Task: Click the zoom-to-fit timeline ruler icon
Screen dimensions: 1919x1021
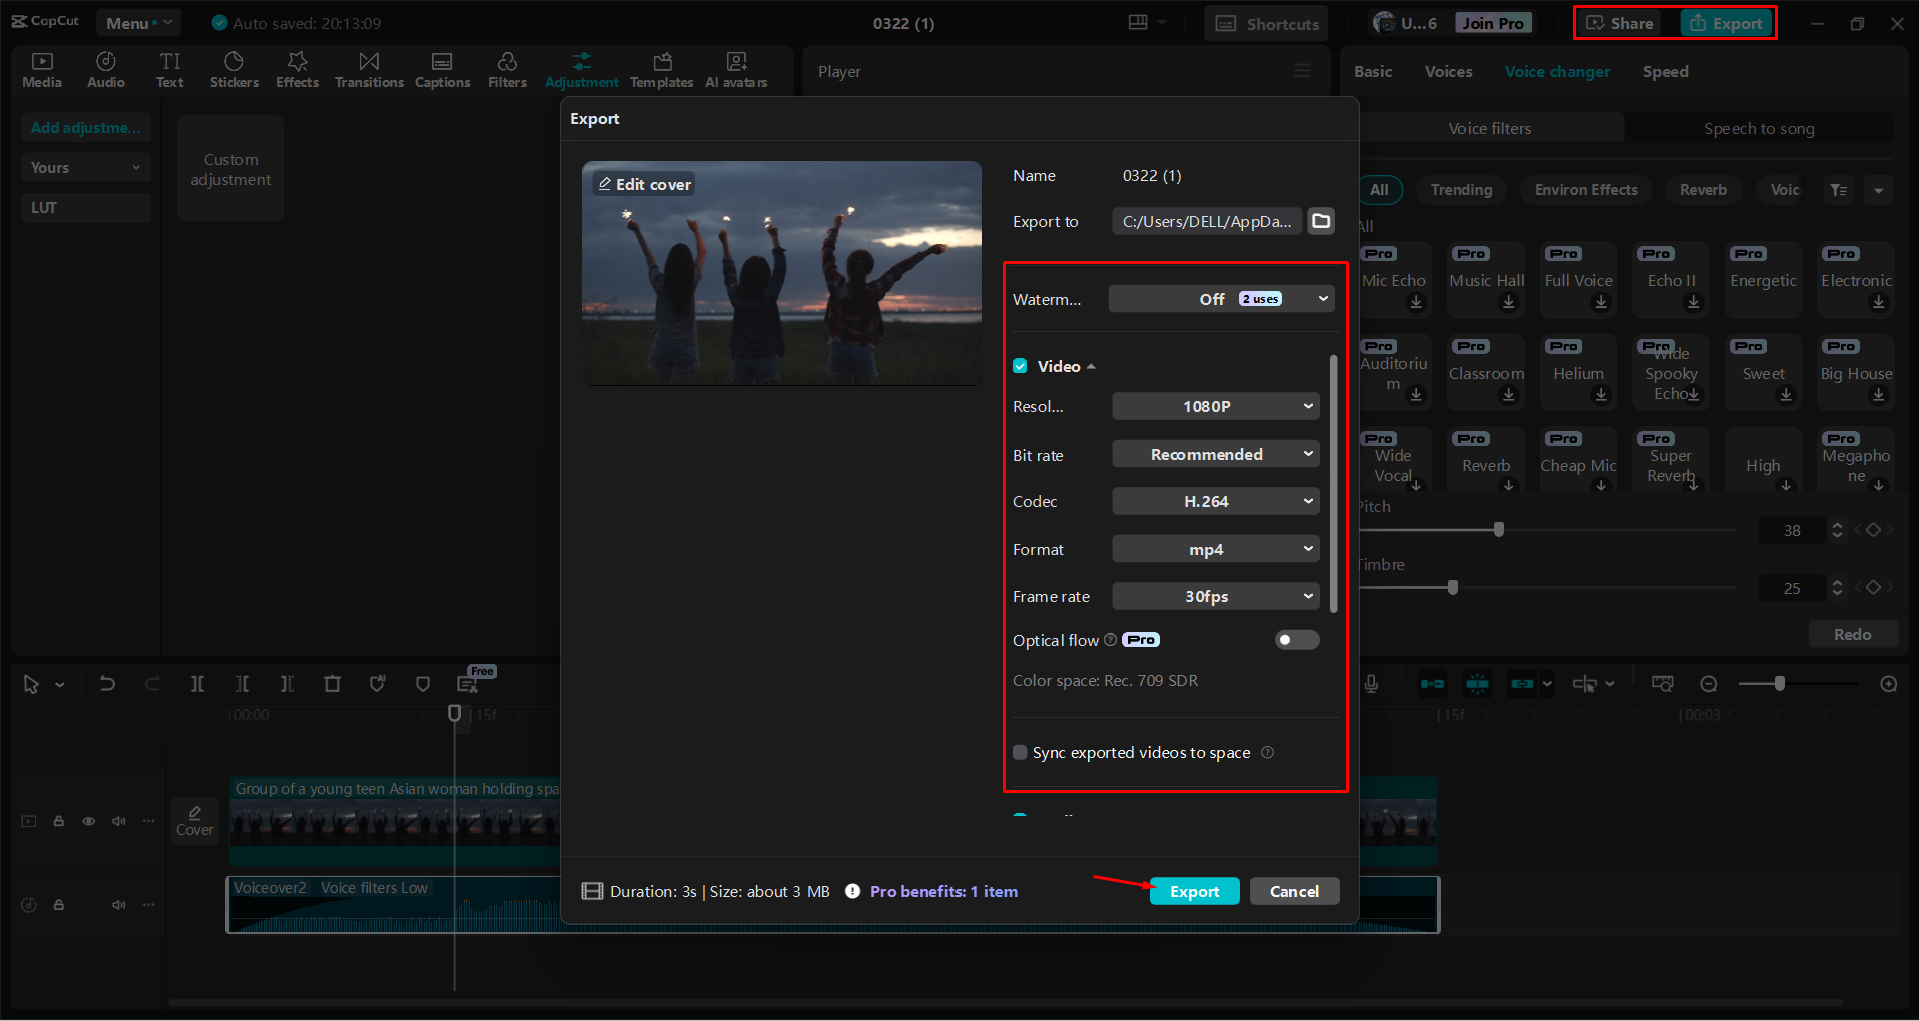Action: (x=1662, y=684)
